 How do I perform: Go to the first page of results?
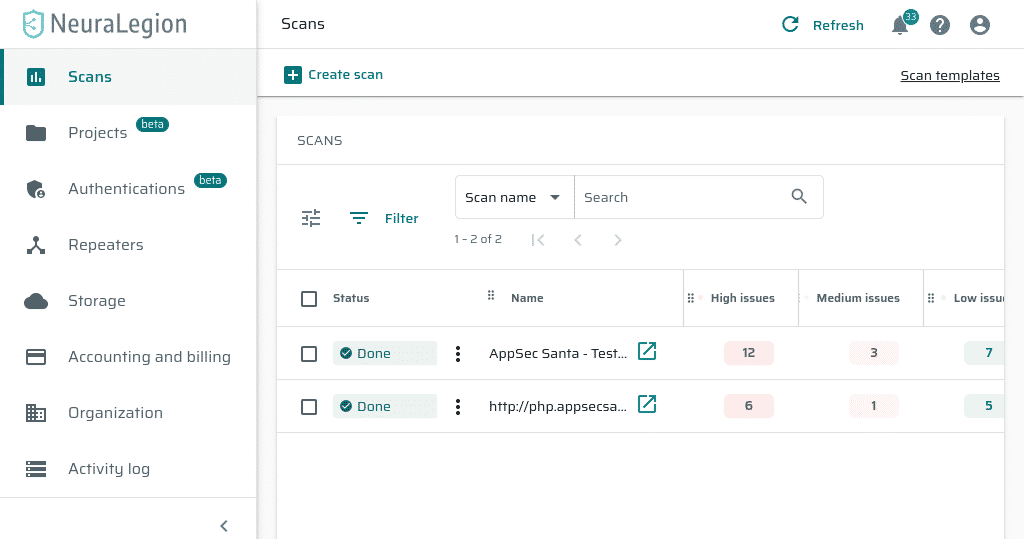[538, 240]
